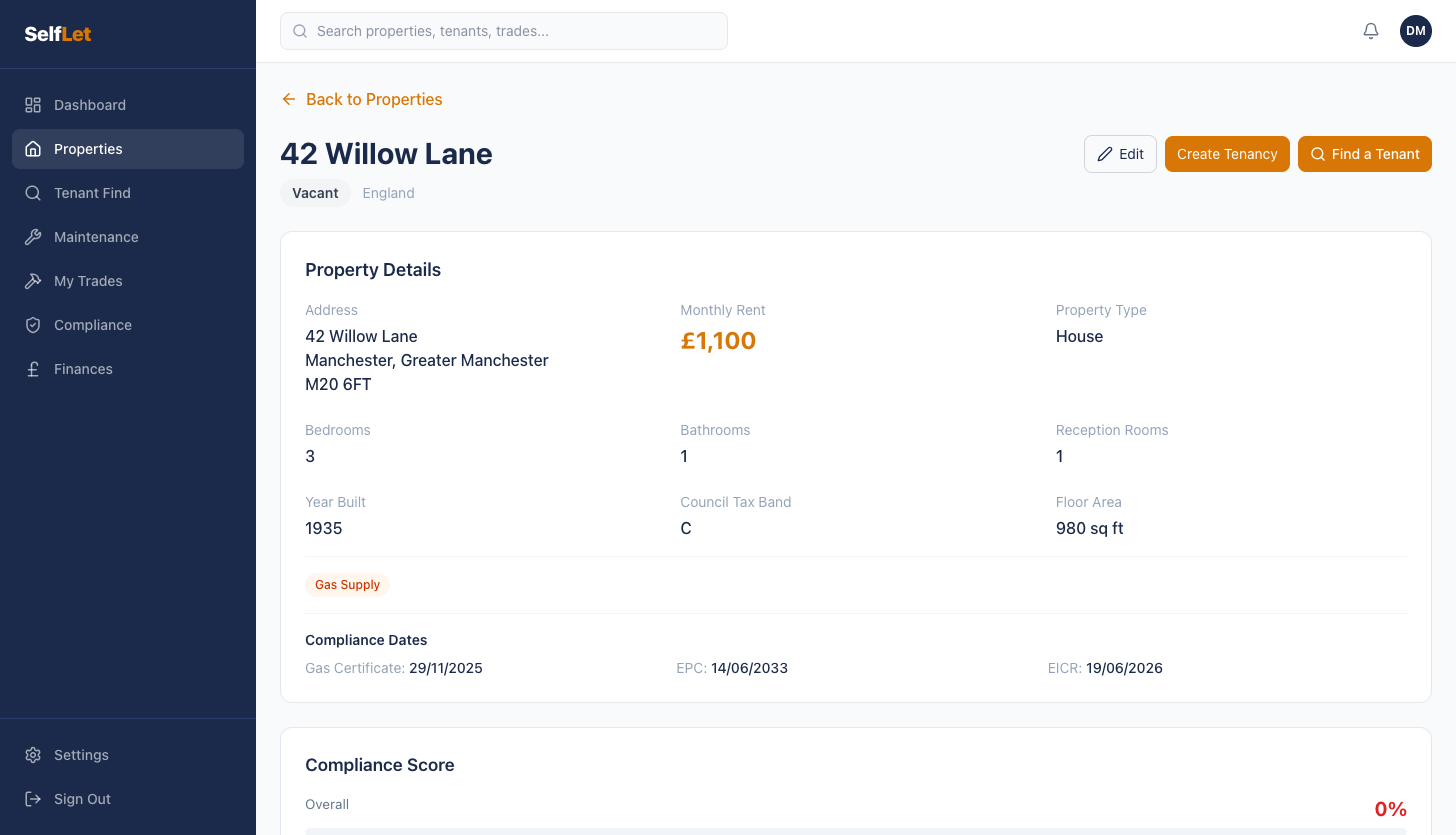Click the notification bell icon
The image size is (1456, 835).
pyautogui.click(x=1371, y=31)
